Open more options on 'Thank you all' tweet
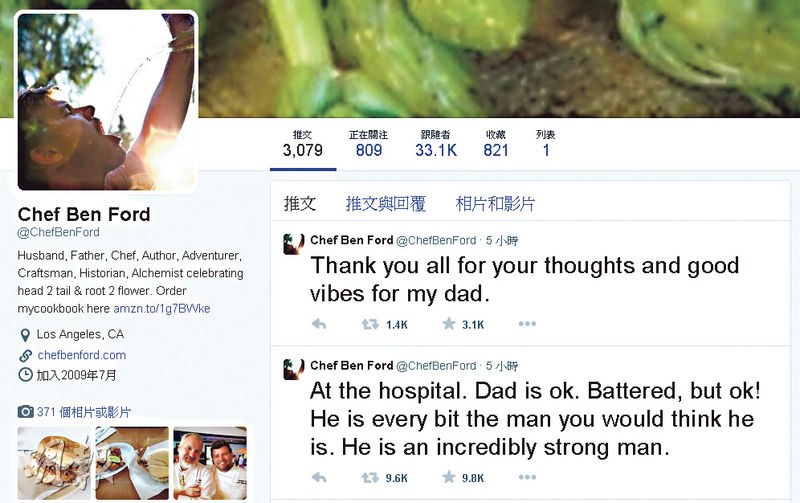The height and width of the screenshot is (503, 800). tap(527, 323)
